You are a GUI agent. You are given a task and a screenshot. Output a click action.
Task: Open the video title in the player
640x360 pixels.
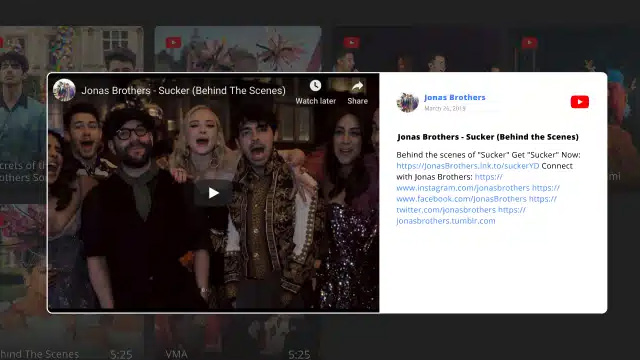point(183,91)
